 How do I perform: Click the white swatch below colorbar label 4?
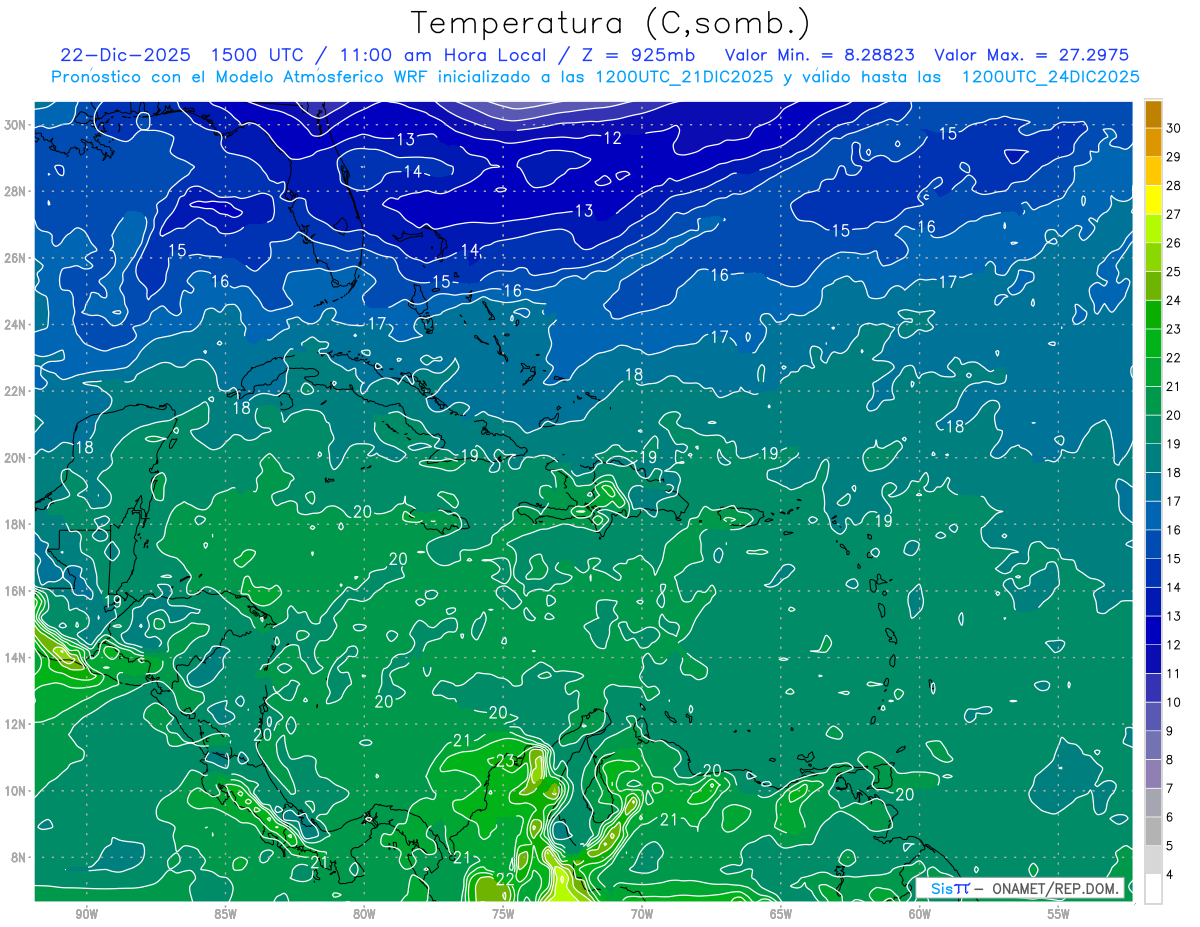coord(1153,889)
